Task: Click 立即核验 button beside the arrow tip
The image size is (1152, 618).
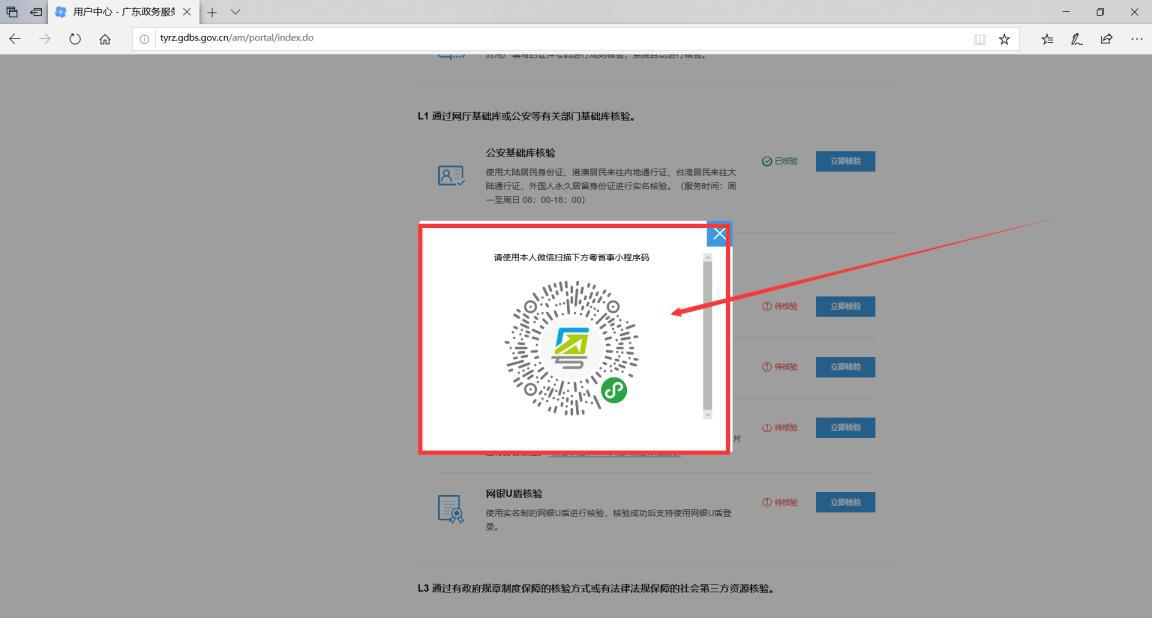Action: tap(845, 306)
